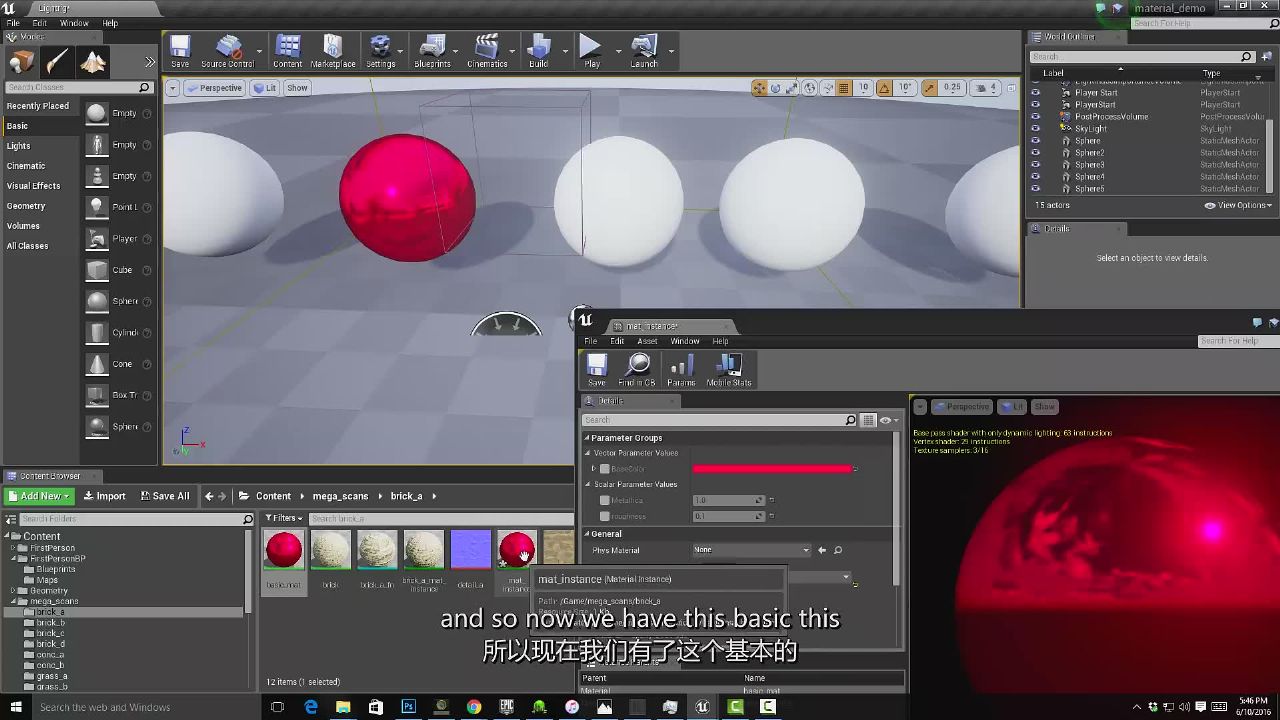Toggle Params in material instance toolbar
1280x720 pixels.
(x=681, y=370)
